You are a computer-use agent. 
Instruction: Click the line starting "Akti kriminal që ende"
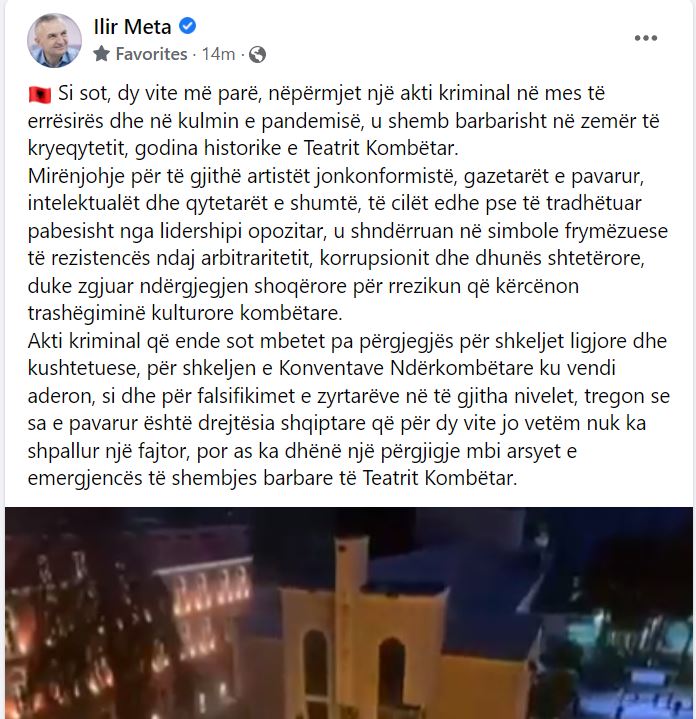[x=348, y=341]
